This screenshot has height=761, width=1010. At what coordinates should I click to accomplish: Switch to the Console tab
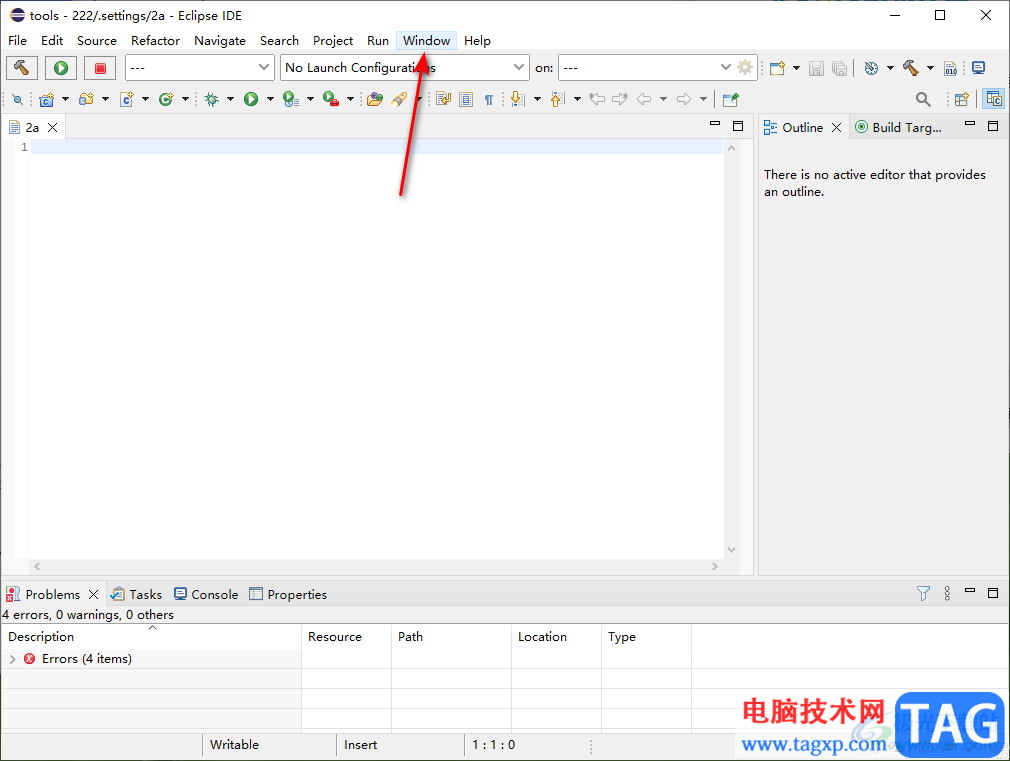coord(206,594)
